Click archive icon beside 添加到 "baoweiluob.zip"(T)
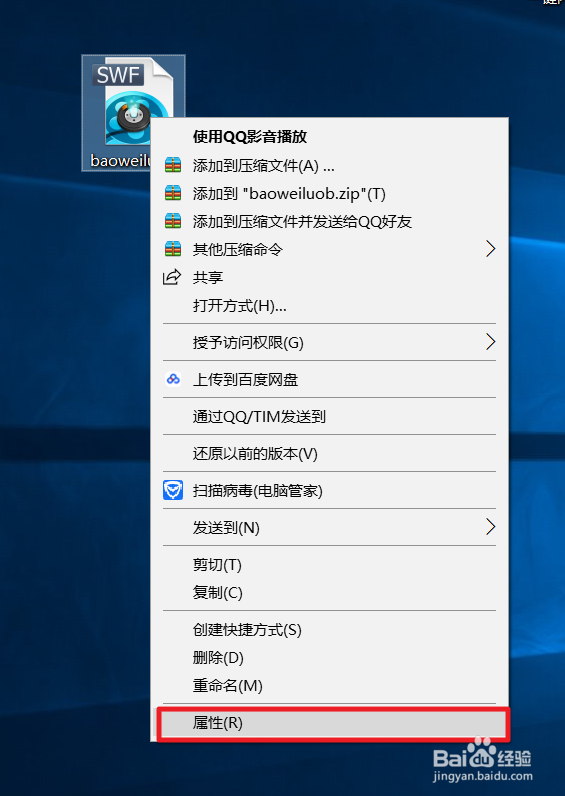This screenshot has height=796, width=565. (x=173, y=193)
